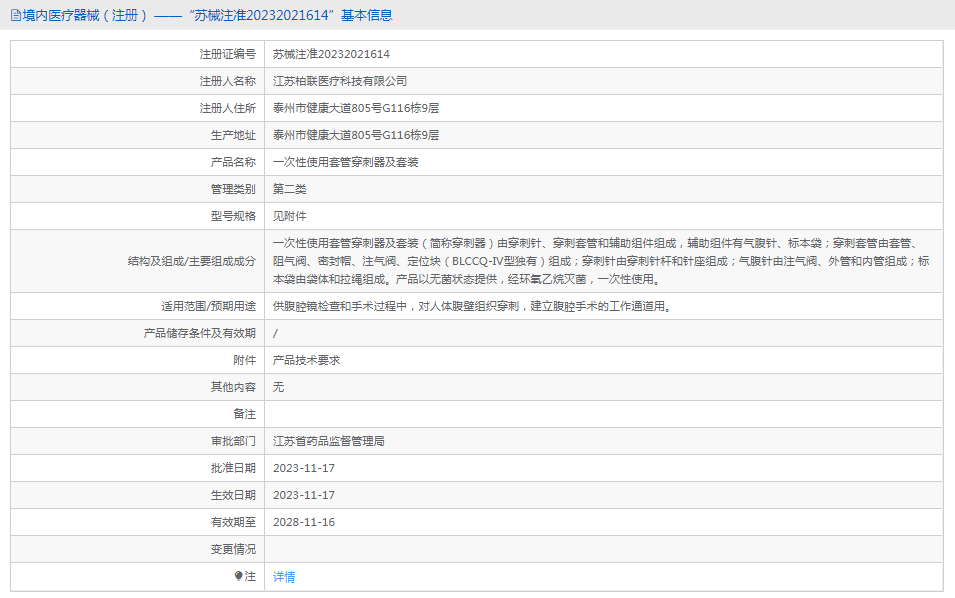Open the 详情 link in the 注 row

coord(284,577)
